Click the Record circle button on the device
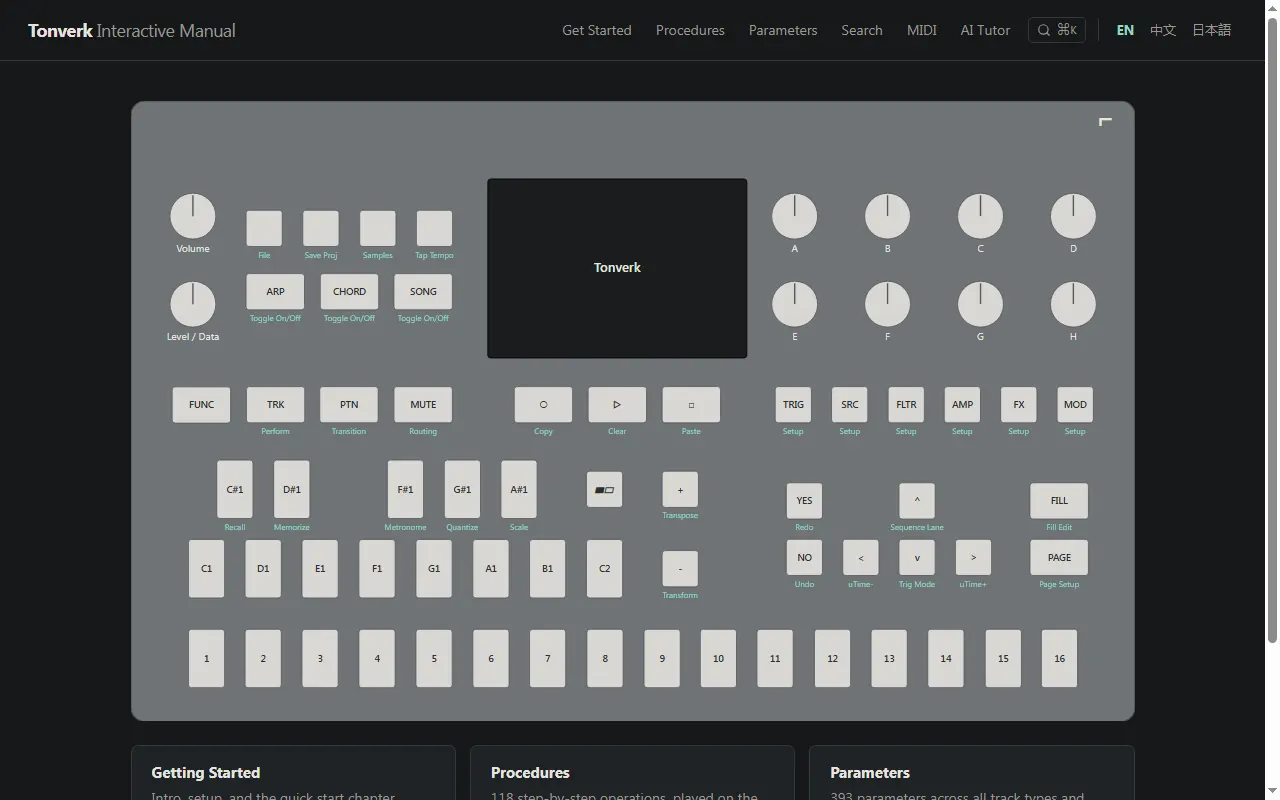The height and width of the screenshot is (800, 1280). pyautogui.click(x=543, y=405)
